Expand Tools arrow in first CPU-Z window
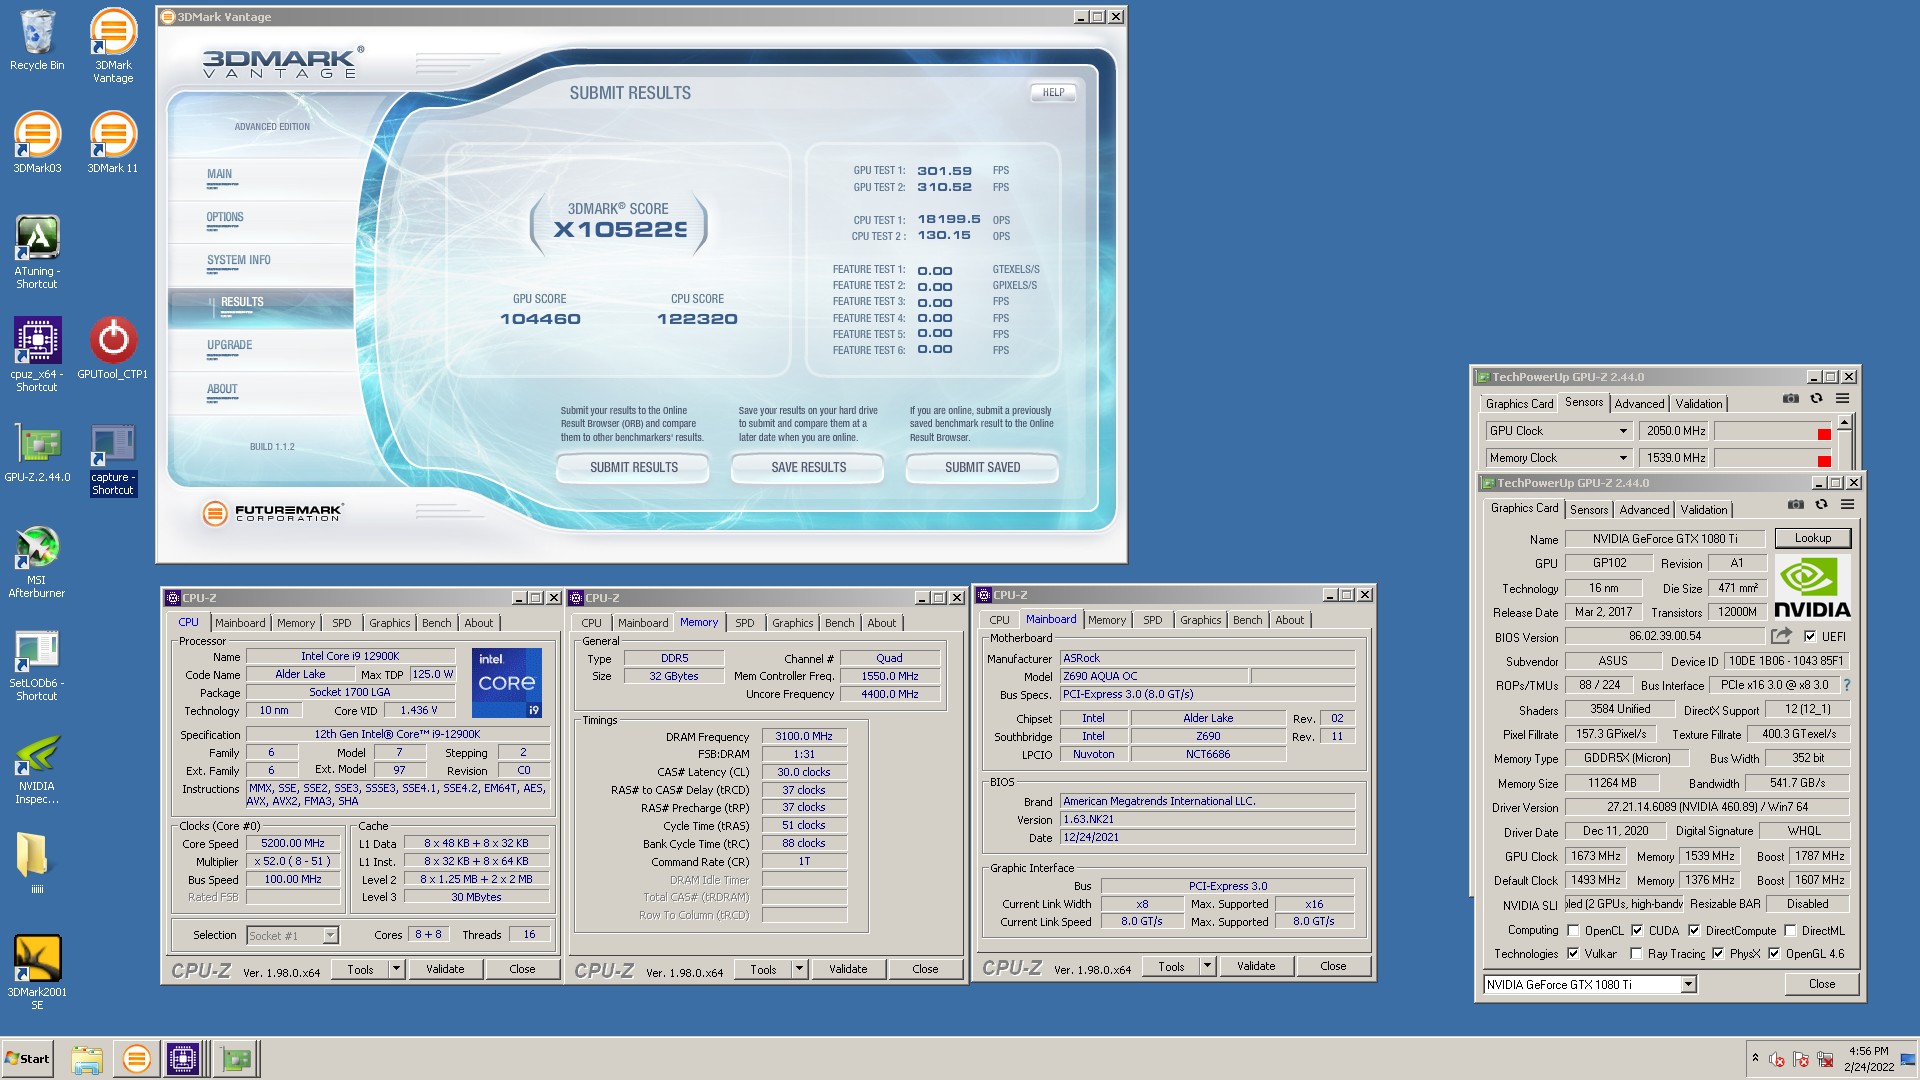 (x=396, y=969)
